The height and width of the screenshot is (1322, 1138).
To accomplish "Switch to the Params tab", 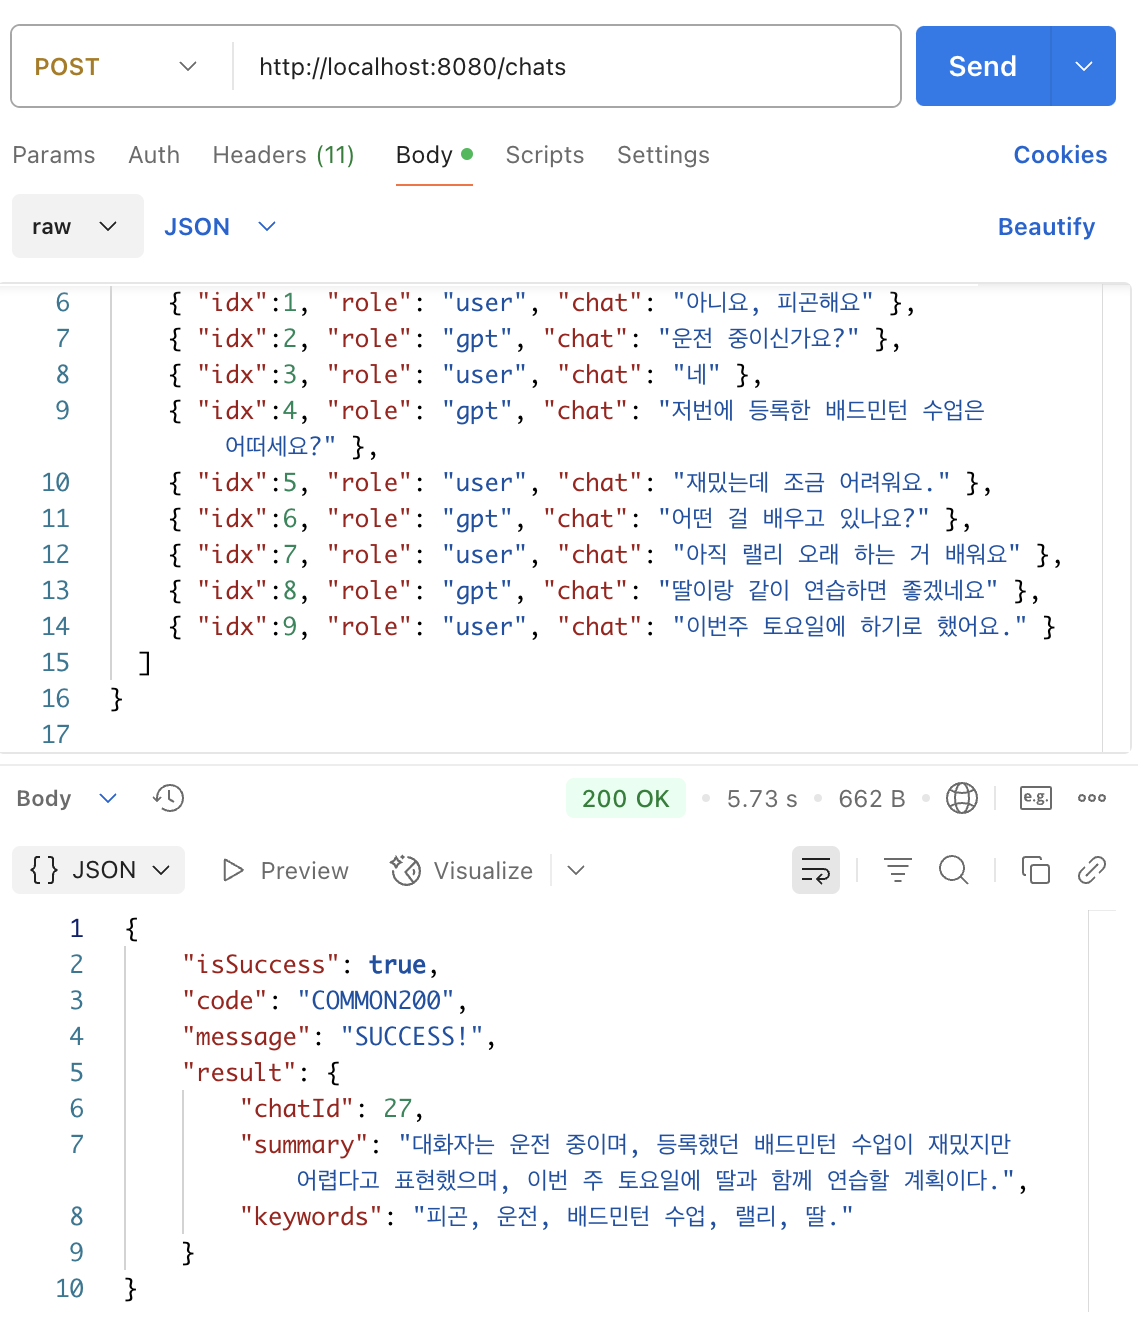I will click(x=54, y=155).
